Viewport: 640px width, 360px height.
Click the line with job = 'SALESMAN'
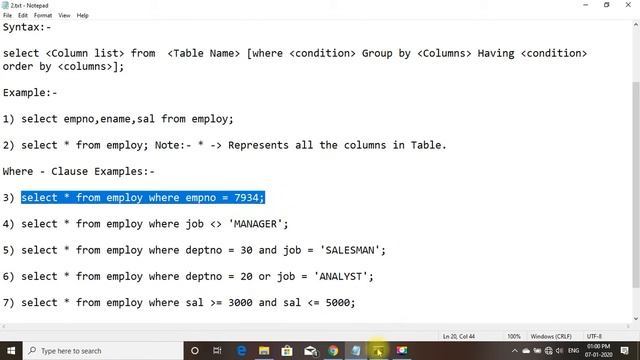point(194,250)
